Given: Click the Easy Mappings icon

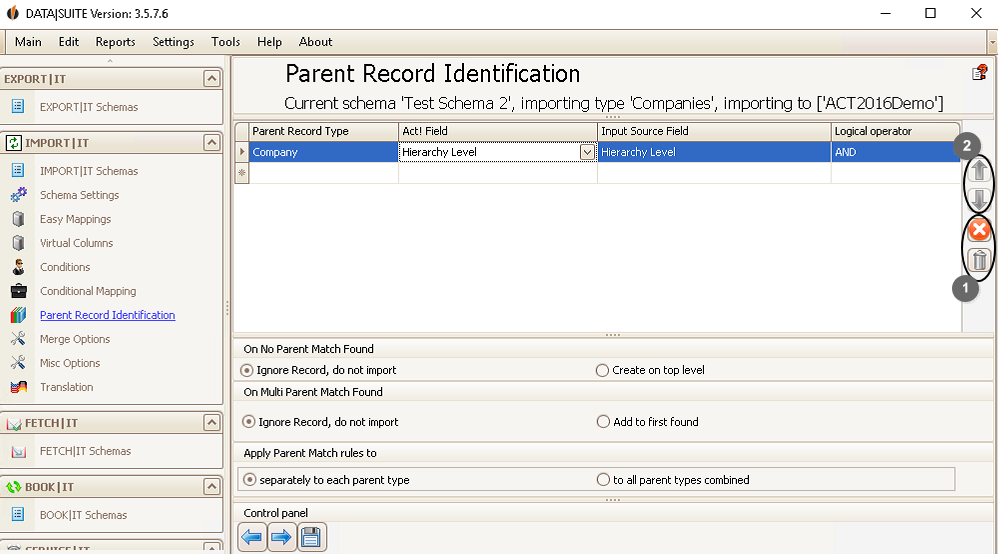Looking at the screenshot, I should (18, 218).
